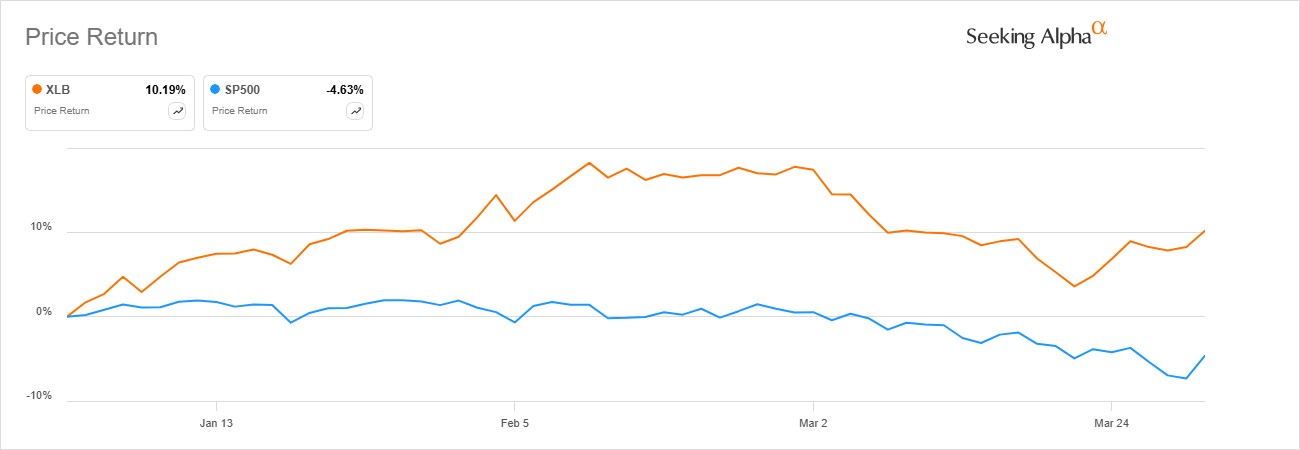Select the XLB ticker label
The width and height of the screenshot is (1300, 450).
[58, 89]
